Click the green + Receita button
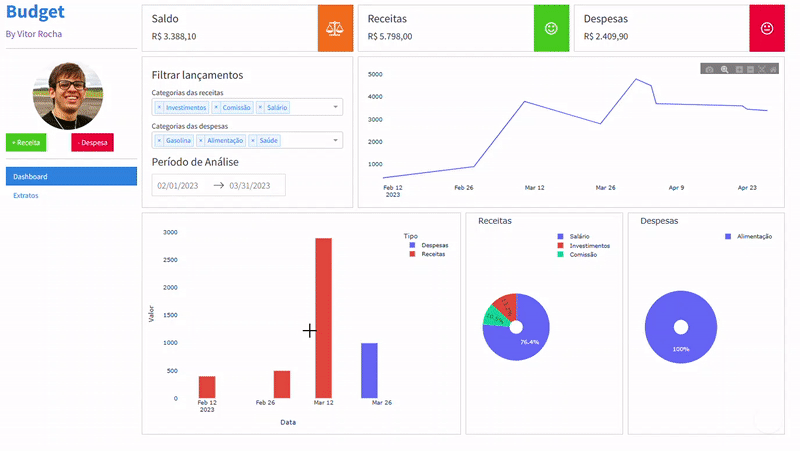This screenshot has height=451, width=800. (26, 142)
